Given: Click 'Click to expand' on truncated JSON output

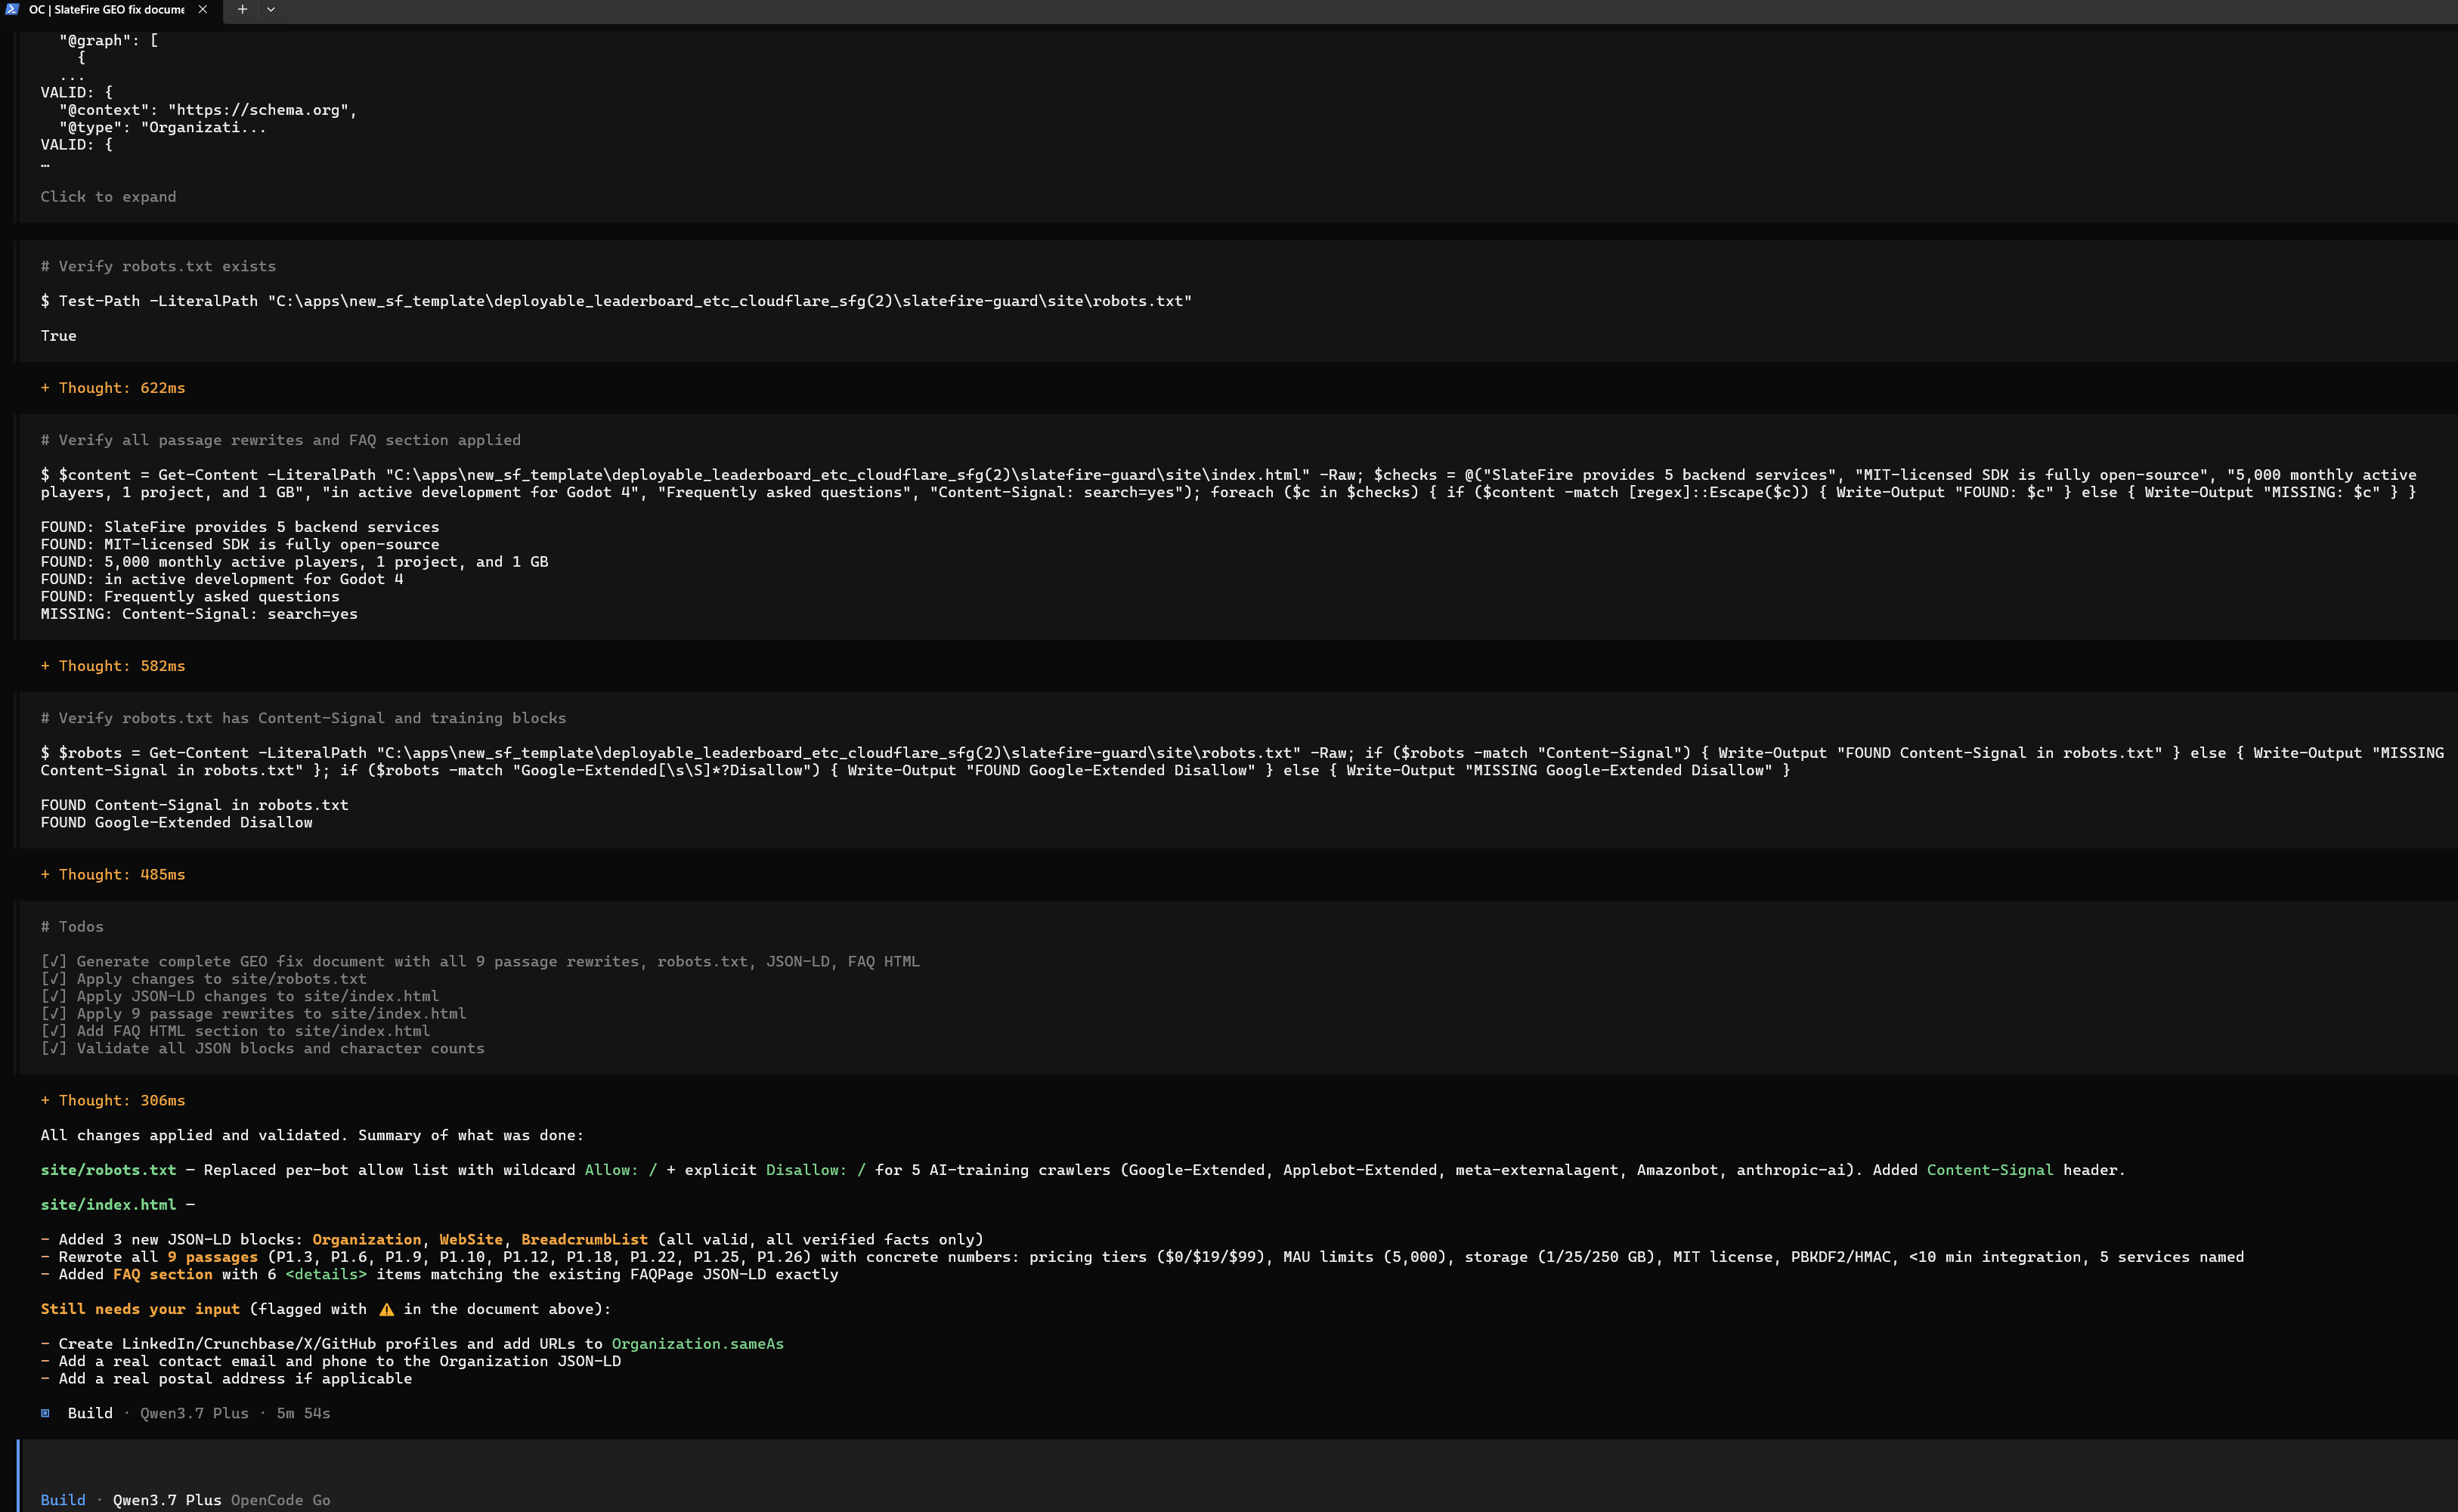Looking at the screenshot, I should (108, 197).
